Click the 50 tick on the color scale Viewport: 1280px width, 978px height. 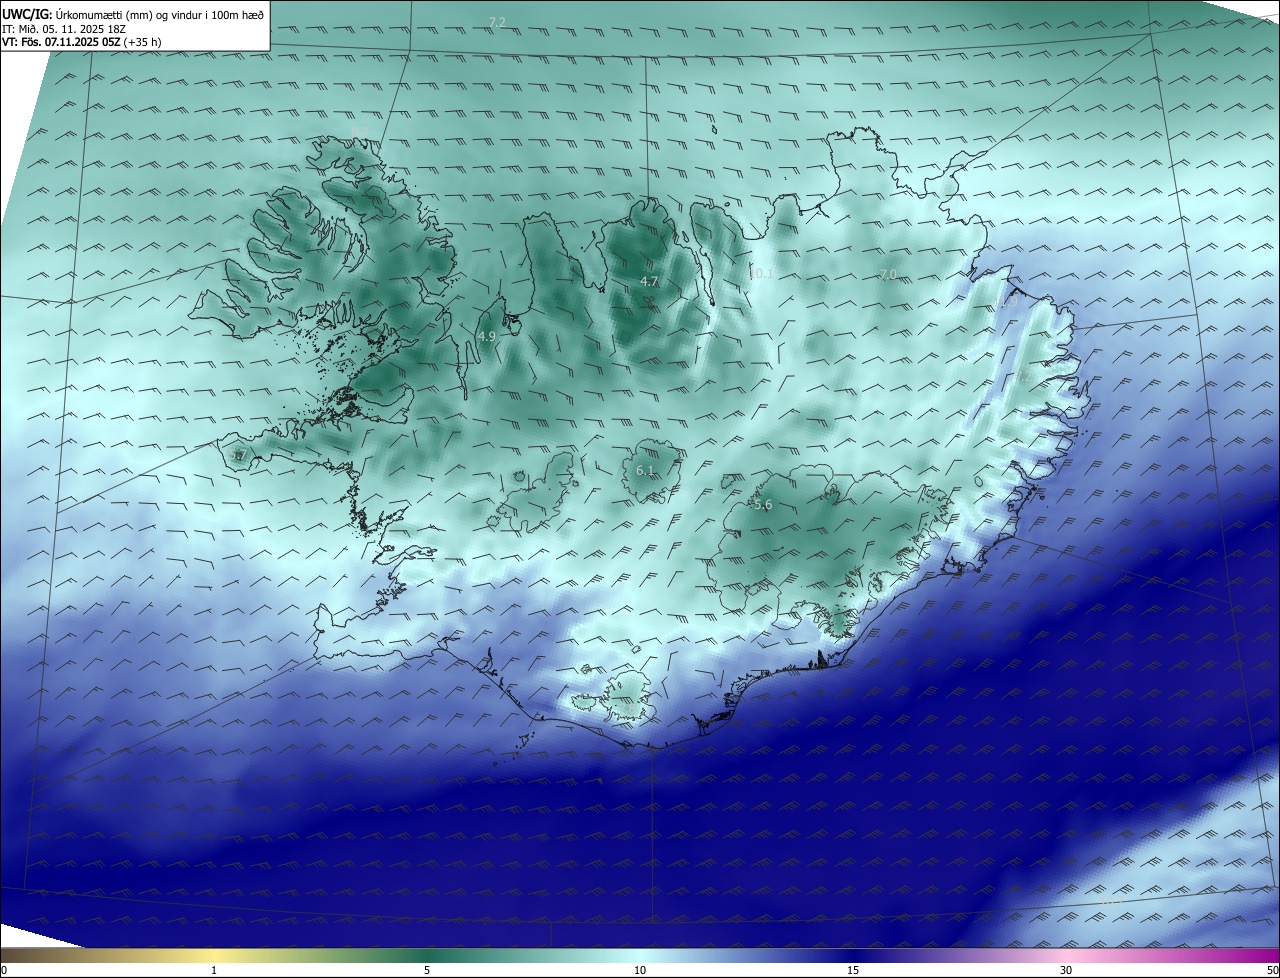[1272, 970]
